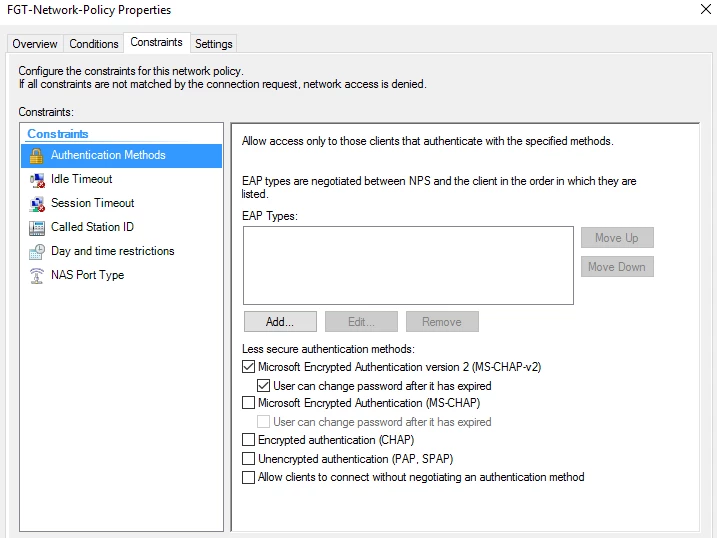Click the Day and time restrictions icon
This screenshot has width=717, height=538.
37,251
